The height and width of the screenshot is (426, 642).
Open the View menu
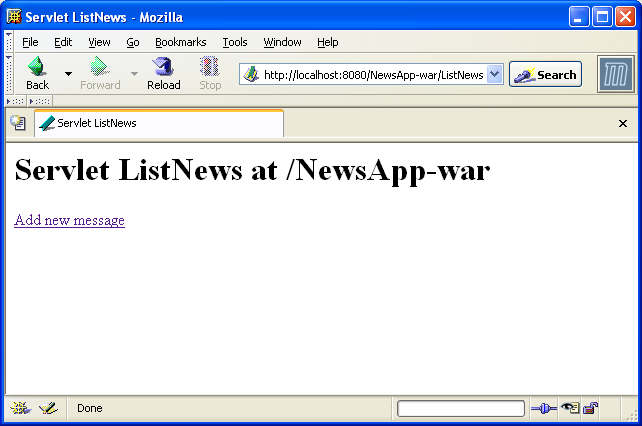[x=99, y=42]
